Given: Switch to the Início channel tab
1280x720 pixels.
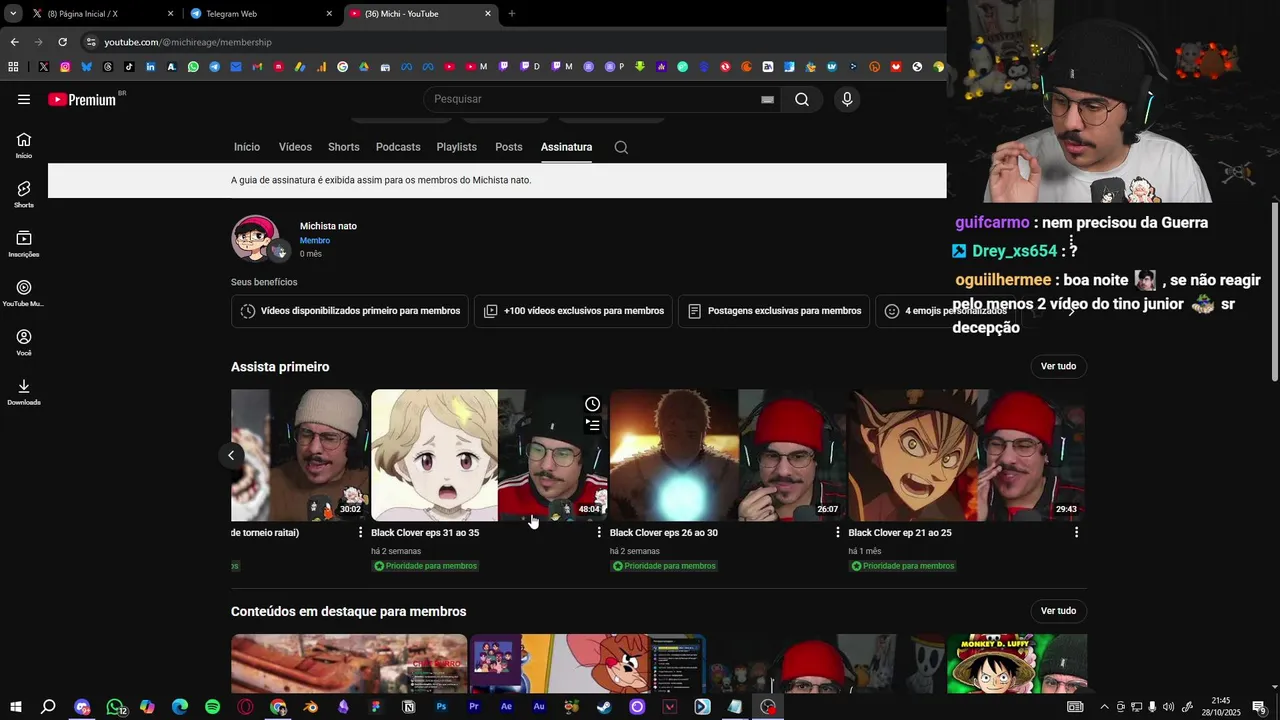Looking at the screenshot, I should tap(247, 147).
